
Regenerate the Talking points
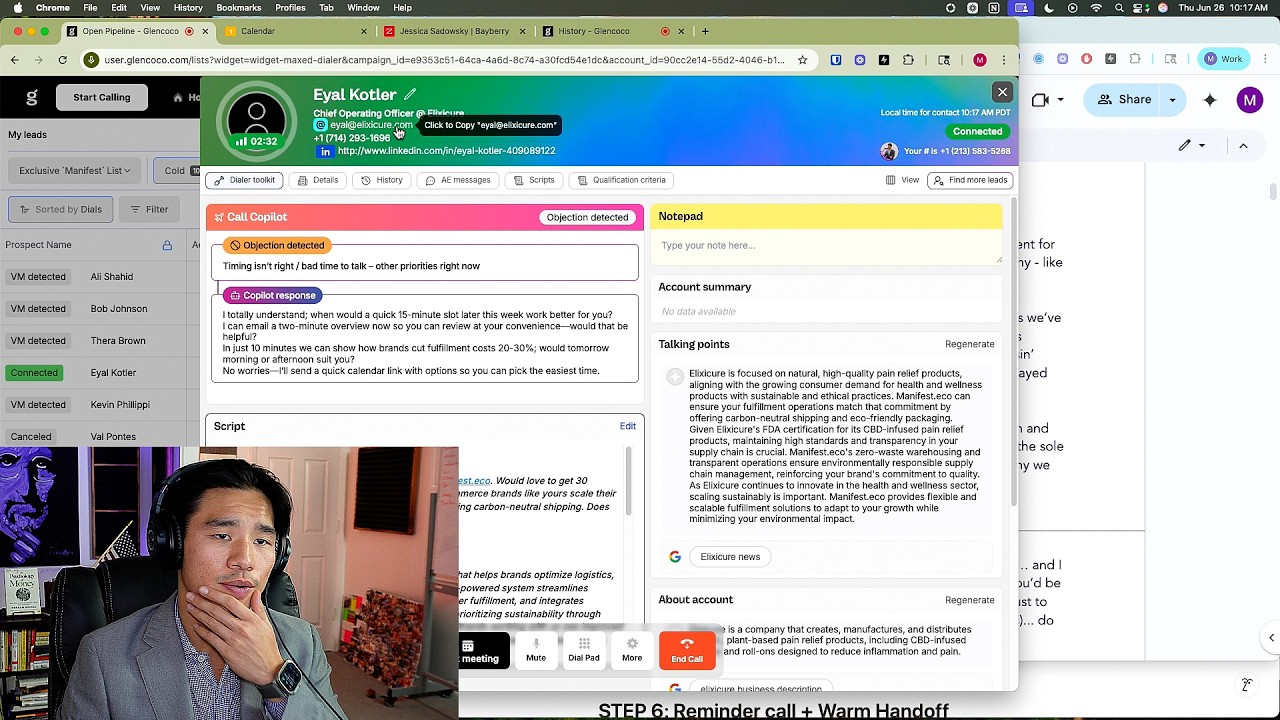pos(969,344)
